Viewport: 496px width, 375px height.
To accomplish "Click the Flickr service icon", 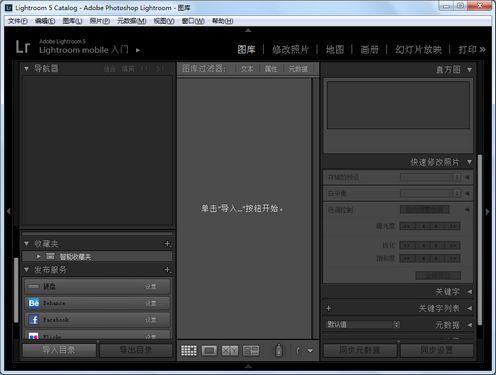I will click(x=34, y=336).
